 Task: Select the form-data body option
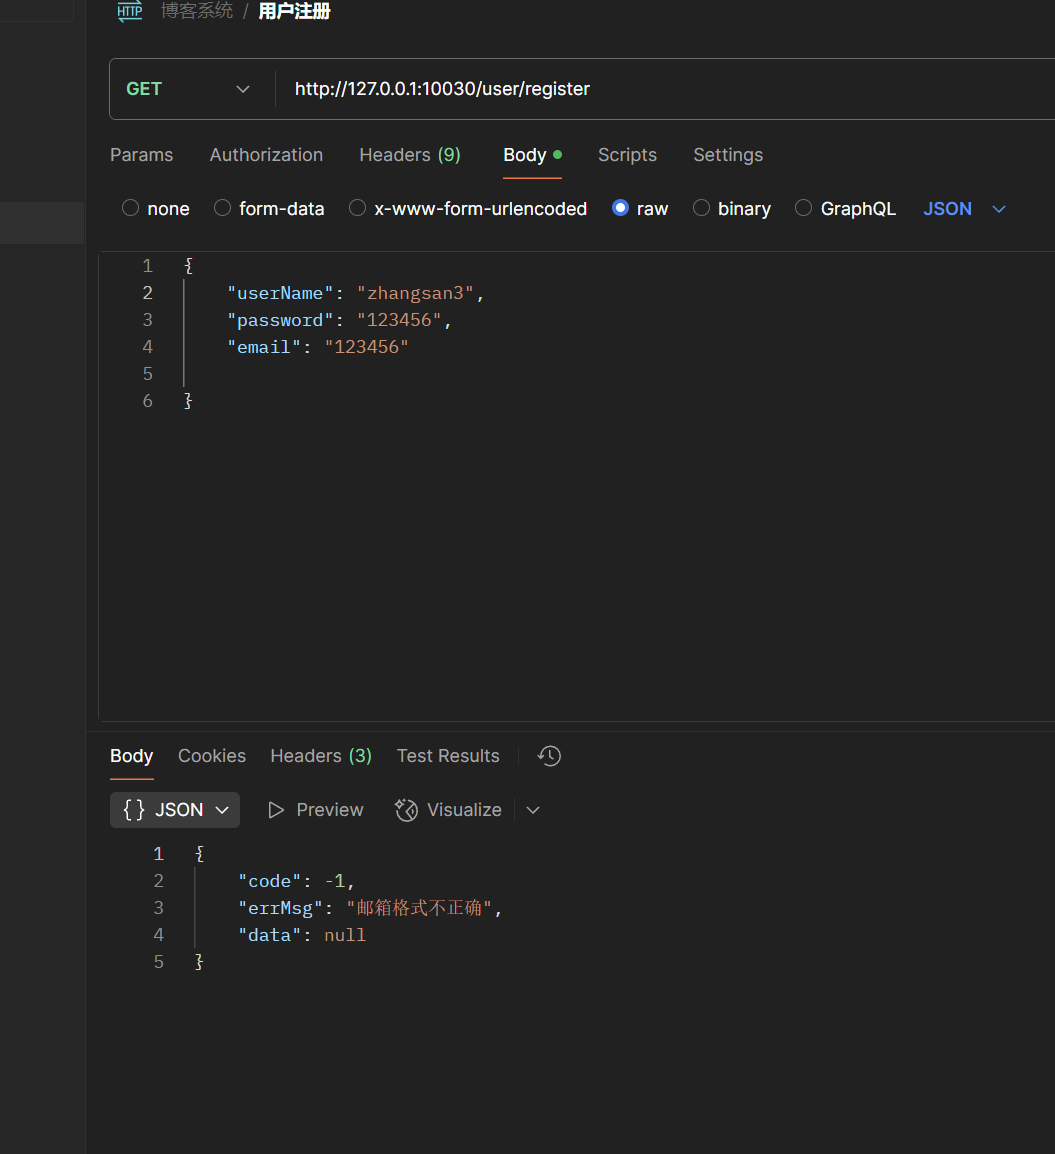269,209
